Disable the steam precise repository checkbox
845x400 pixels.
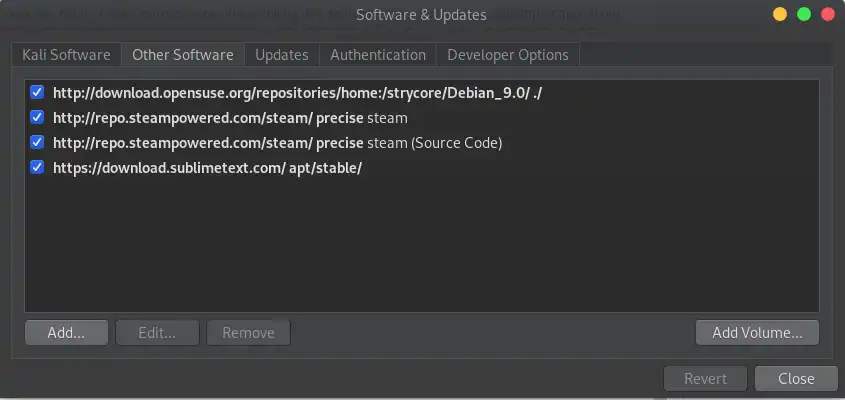click(37, 117)
